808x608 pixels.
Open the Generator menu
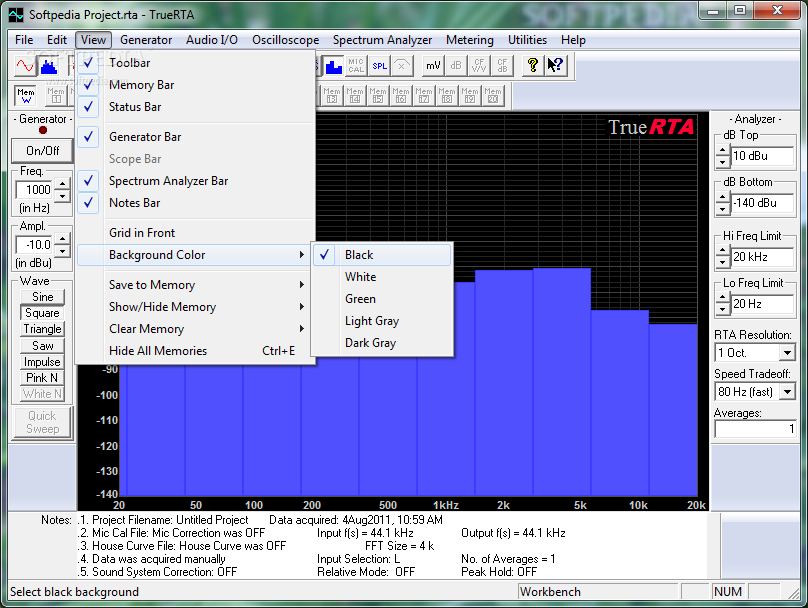tap(146, 40)
